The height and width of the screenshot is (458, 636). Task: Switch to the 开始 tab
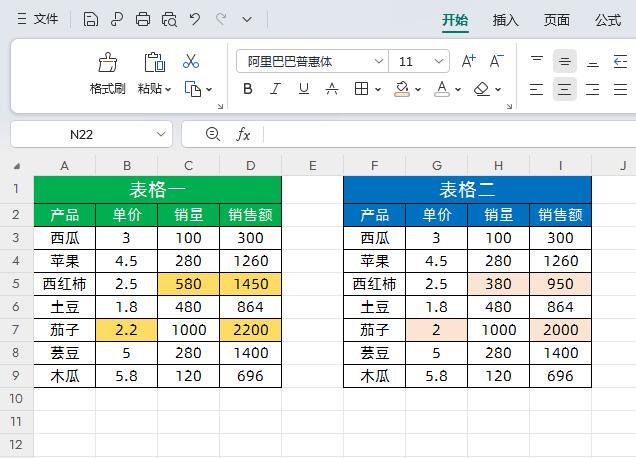pyautogui.click(x=455, y=20)
